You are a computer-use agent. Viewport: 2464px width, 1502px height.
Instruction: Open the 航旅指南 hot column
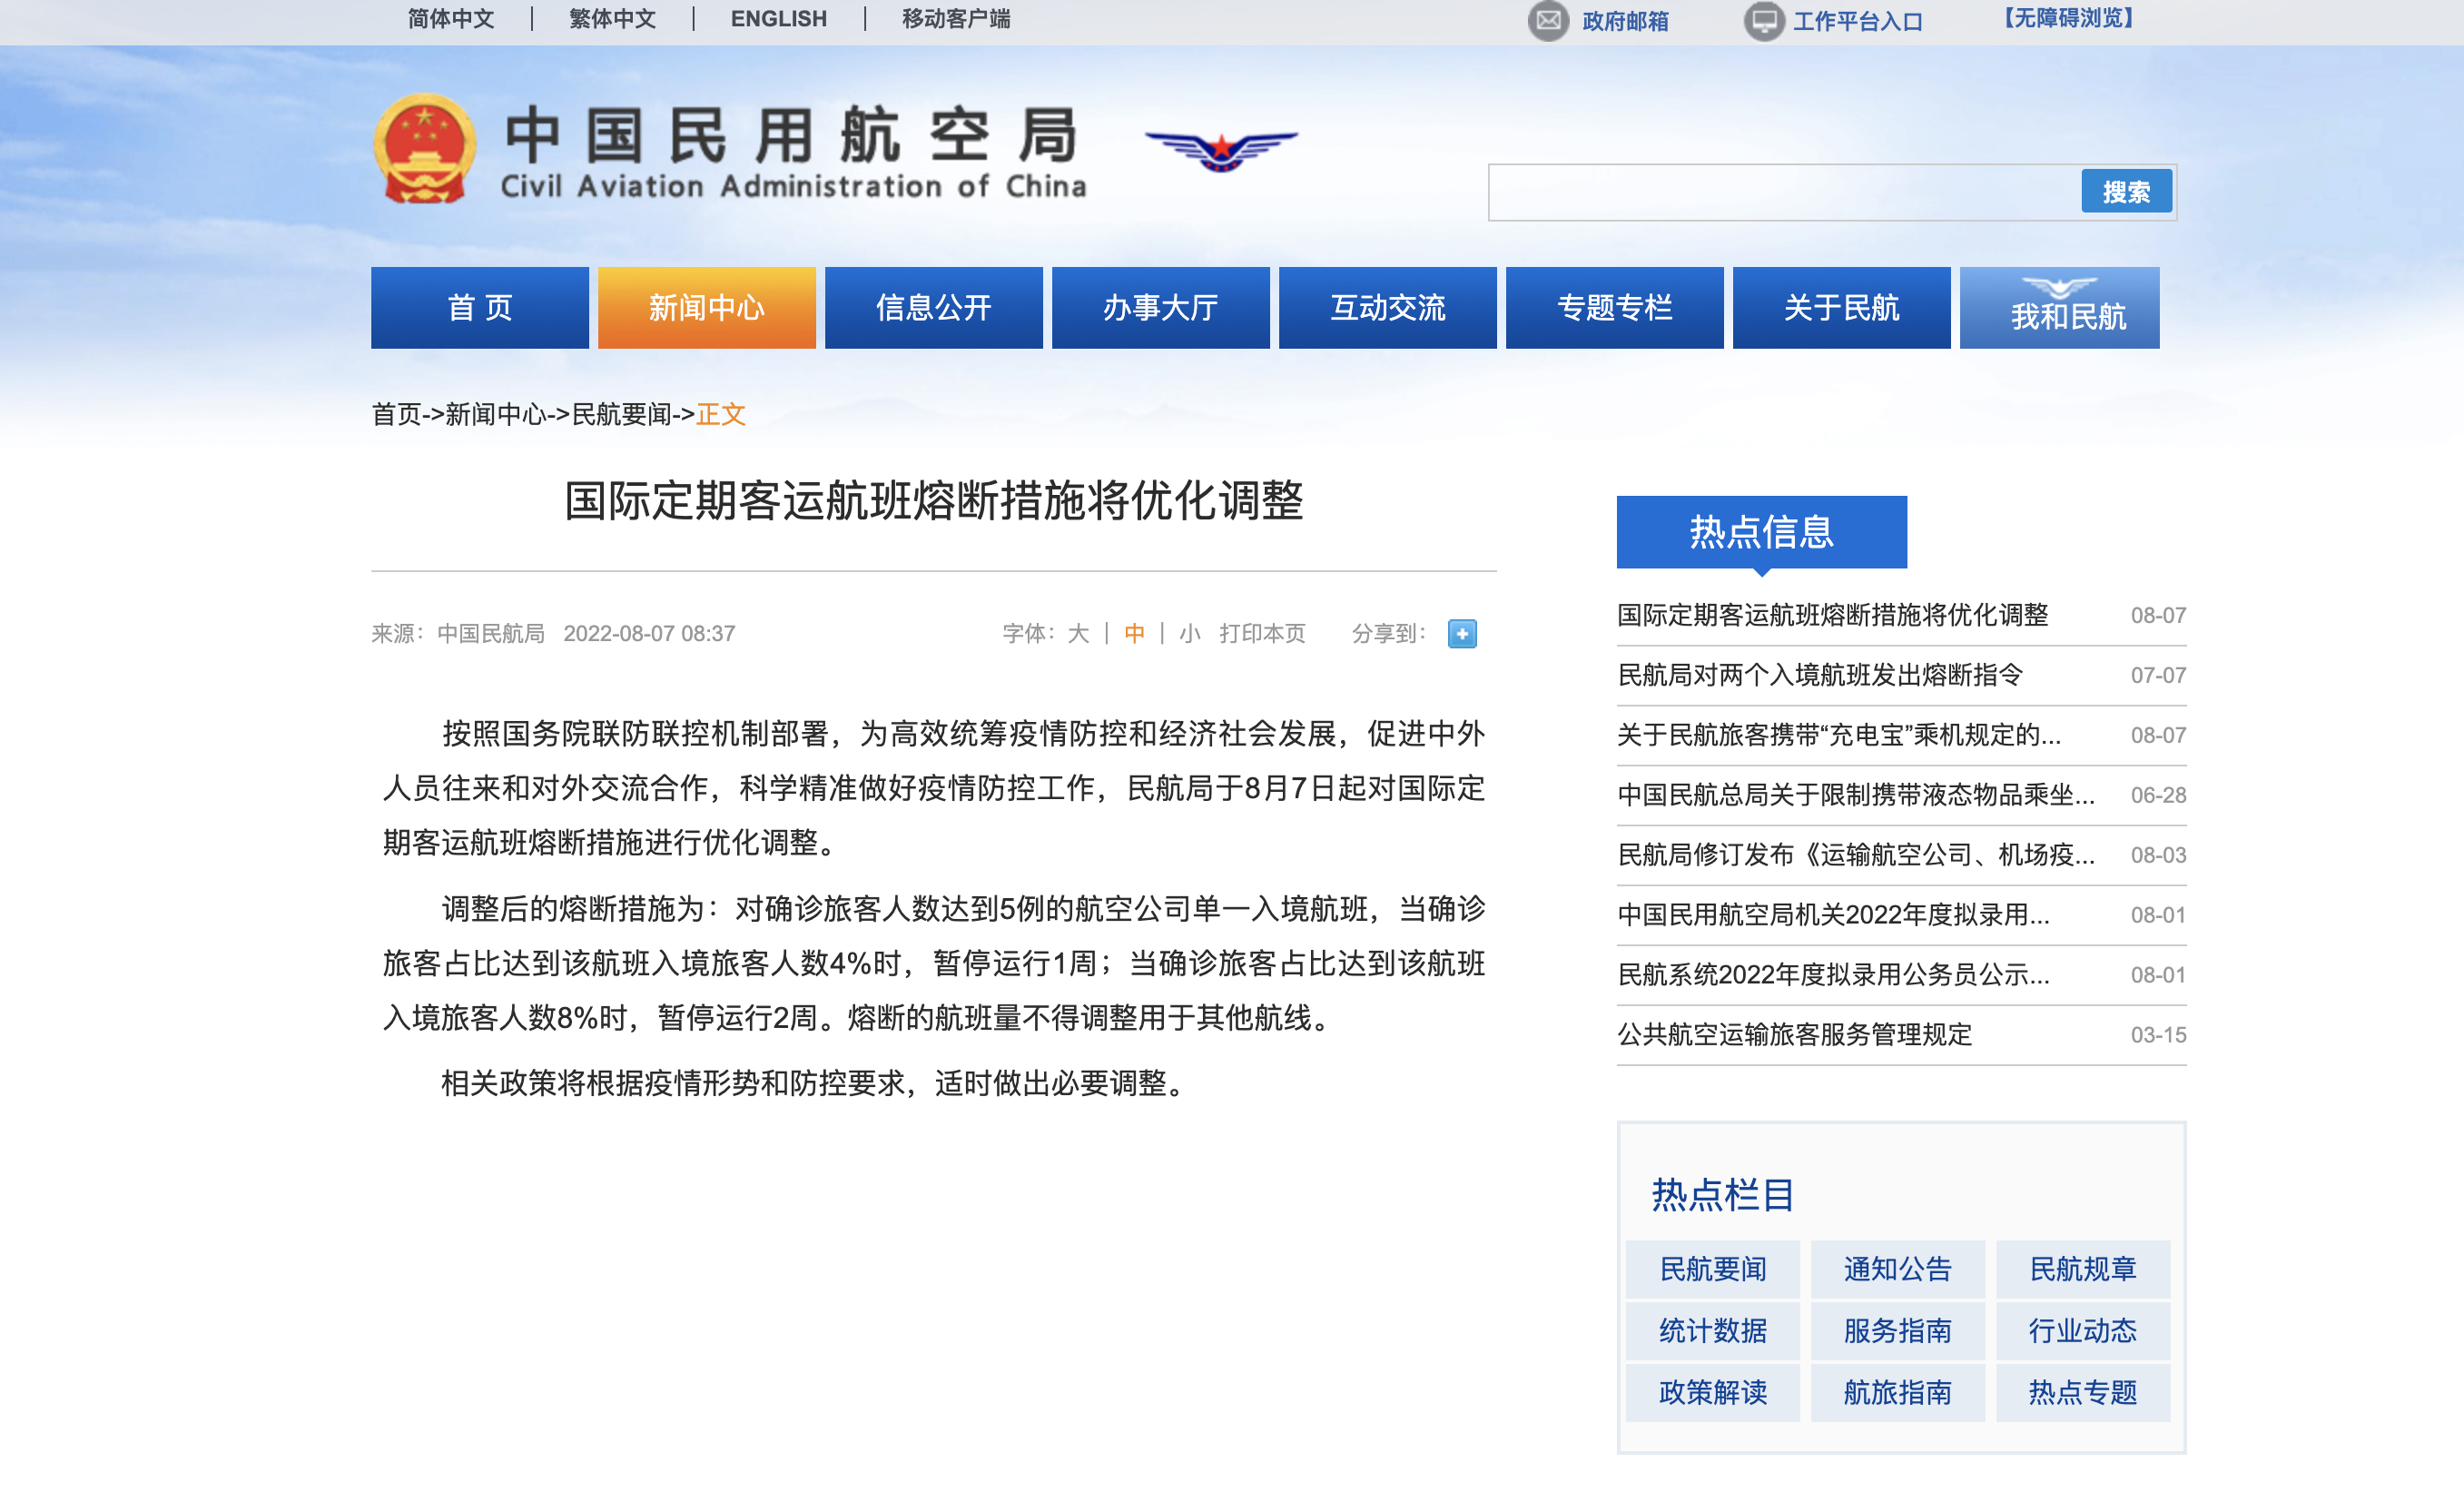(1897, 1391)
